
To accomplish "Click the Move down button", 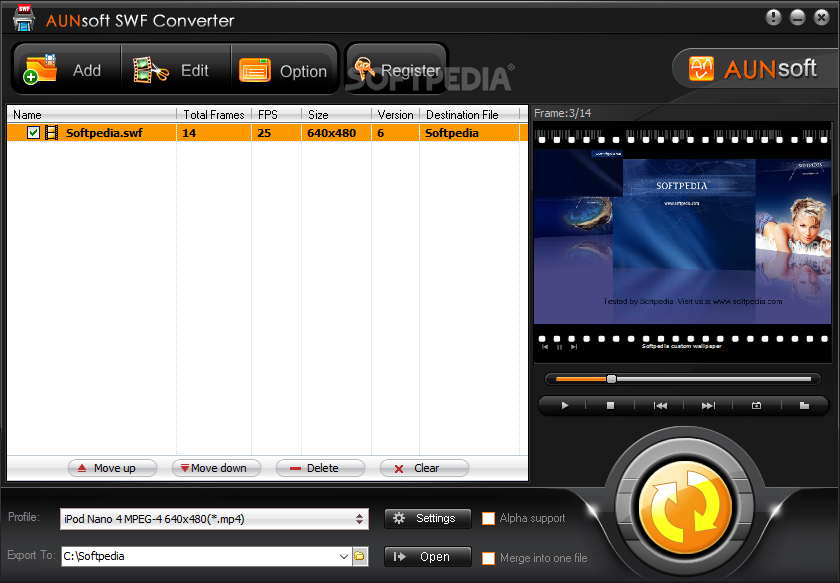I will coord(216,468).
